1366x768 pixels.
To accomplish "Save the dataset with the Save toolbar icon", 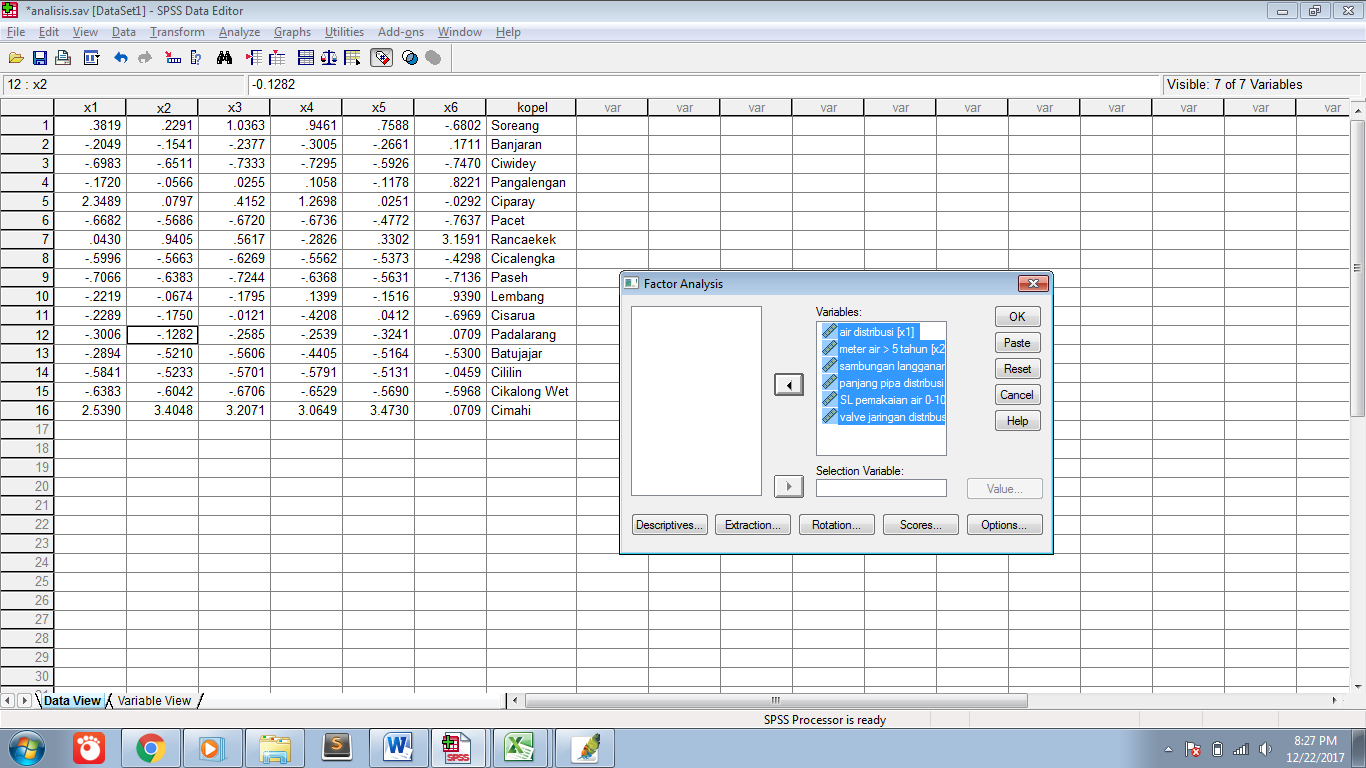I will point(40,57).
